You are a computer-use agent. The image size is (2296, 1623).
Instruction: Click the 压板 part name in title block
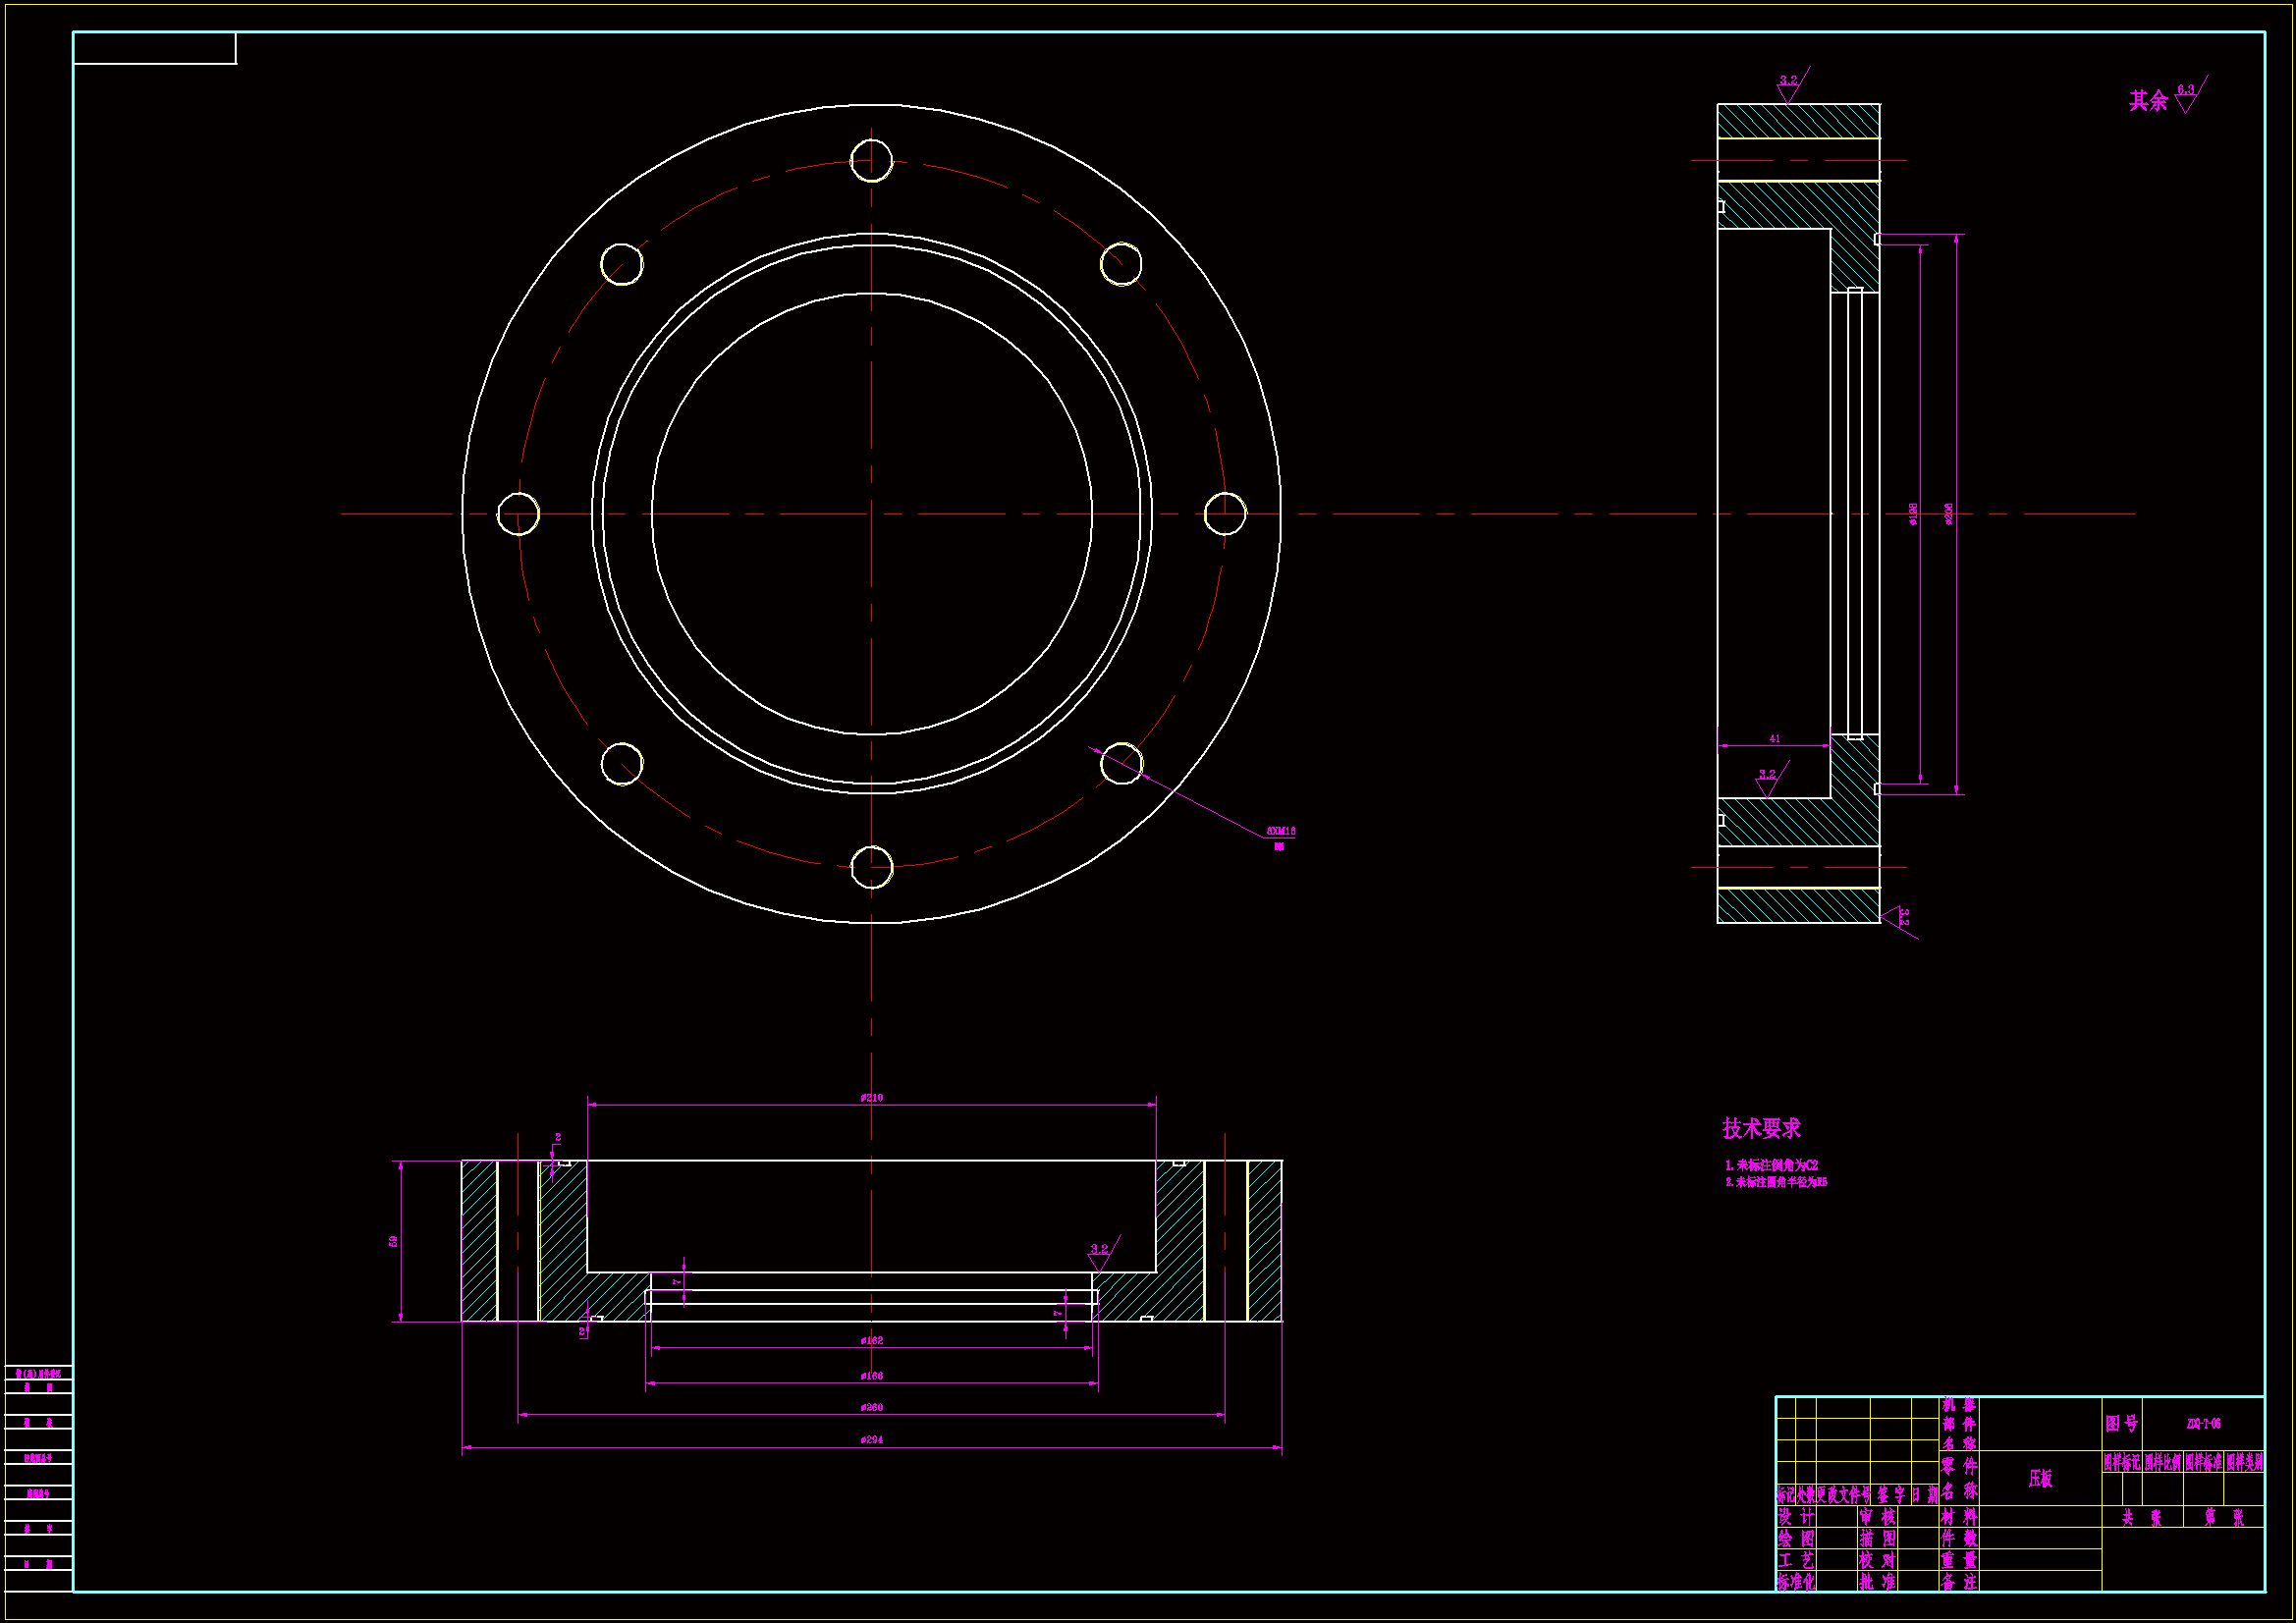point(2040,1479)
